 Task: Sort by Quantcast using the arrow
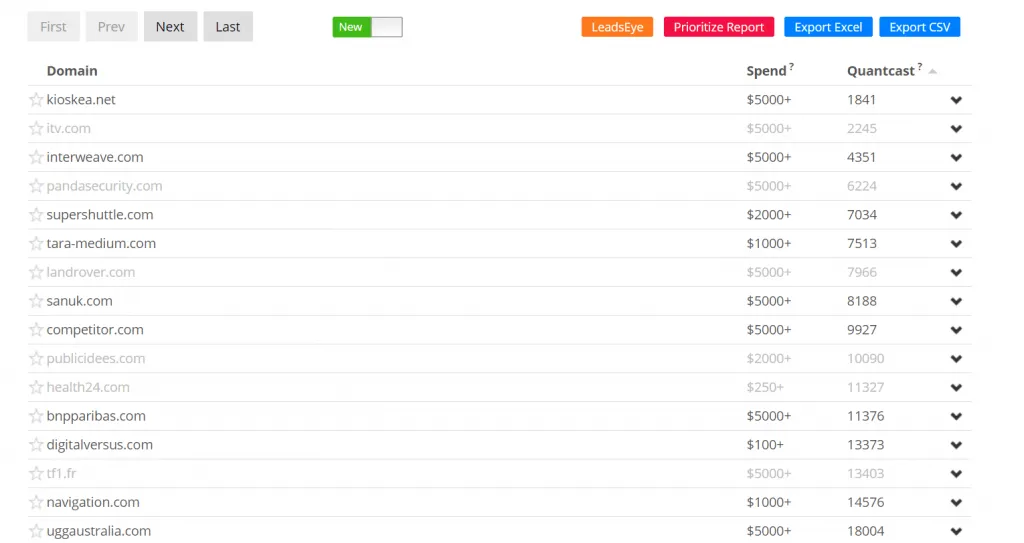coord(932,72)
